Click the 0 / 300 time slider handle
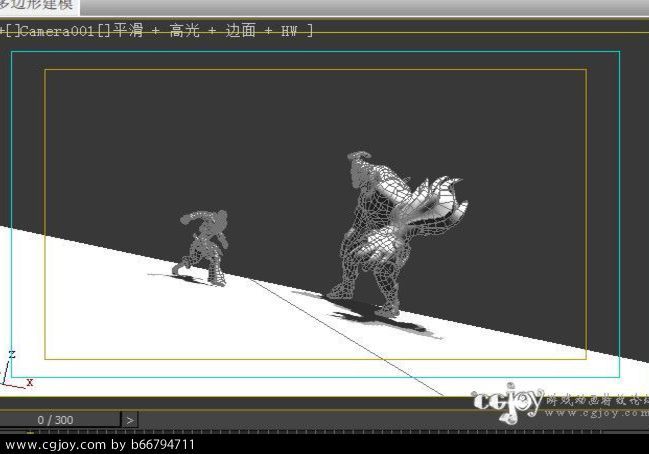 (60, 420)
